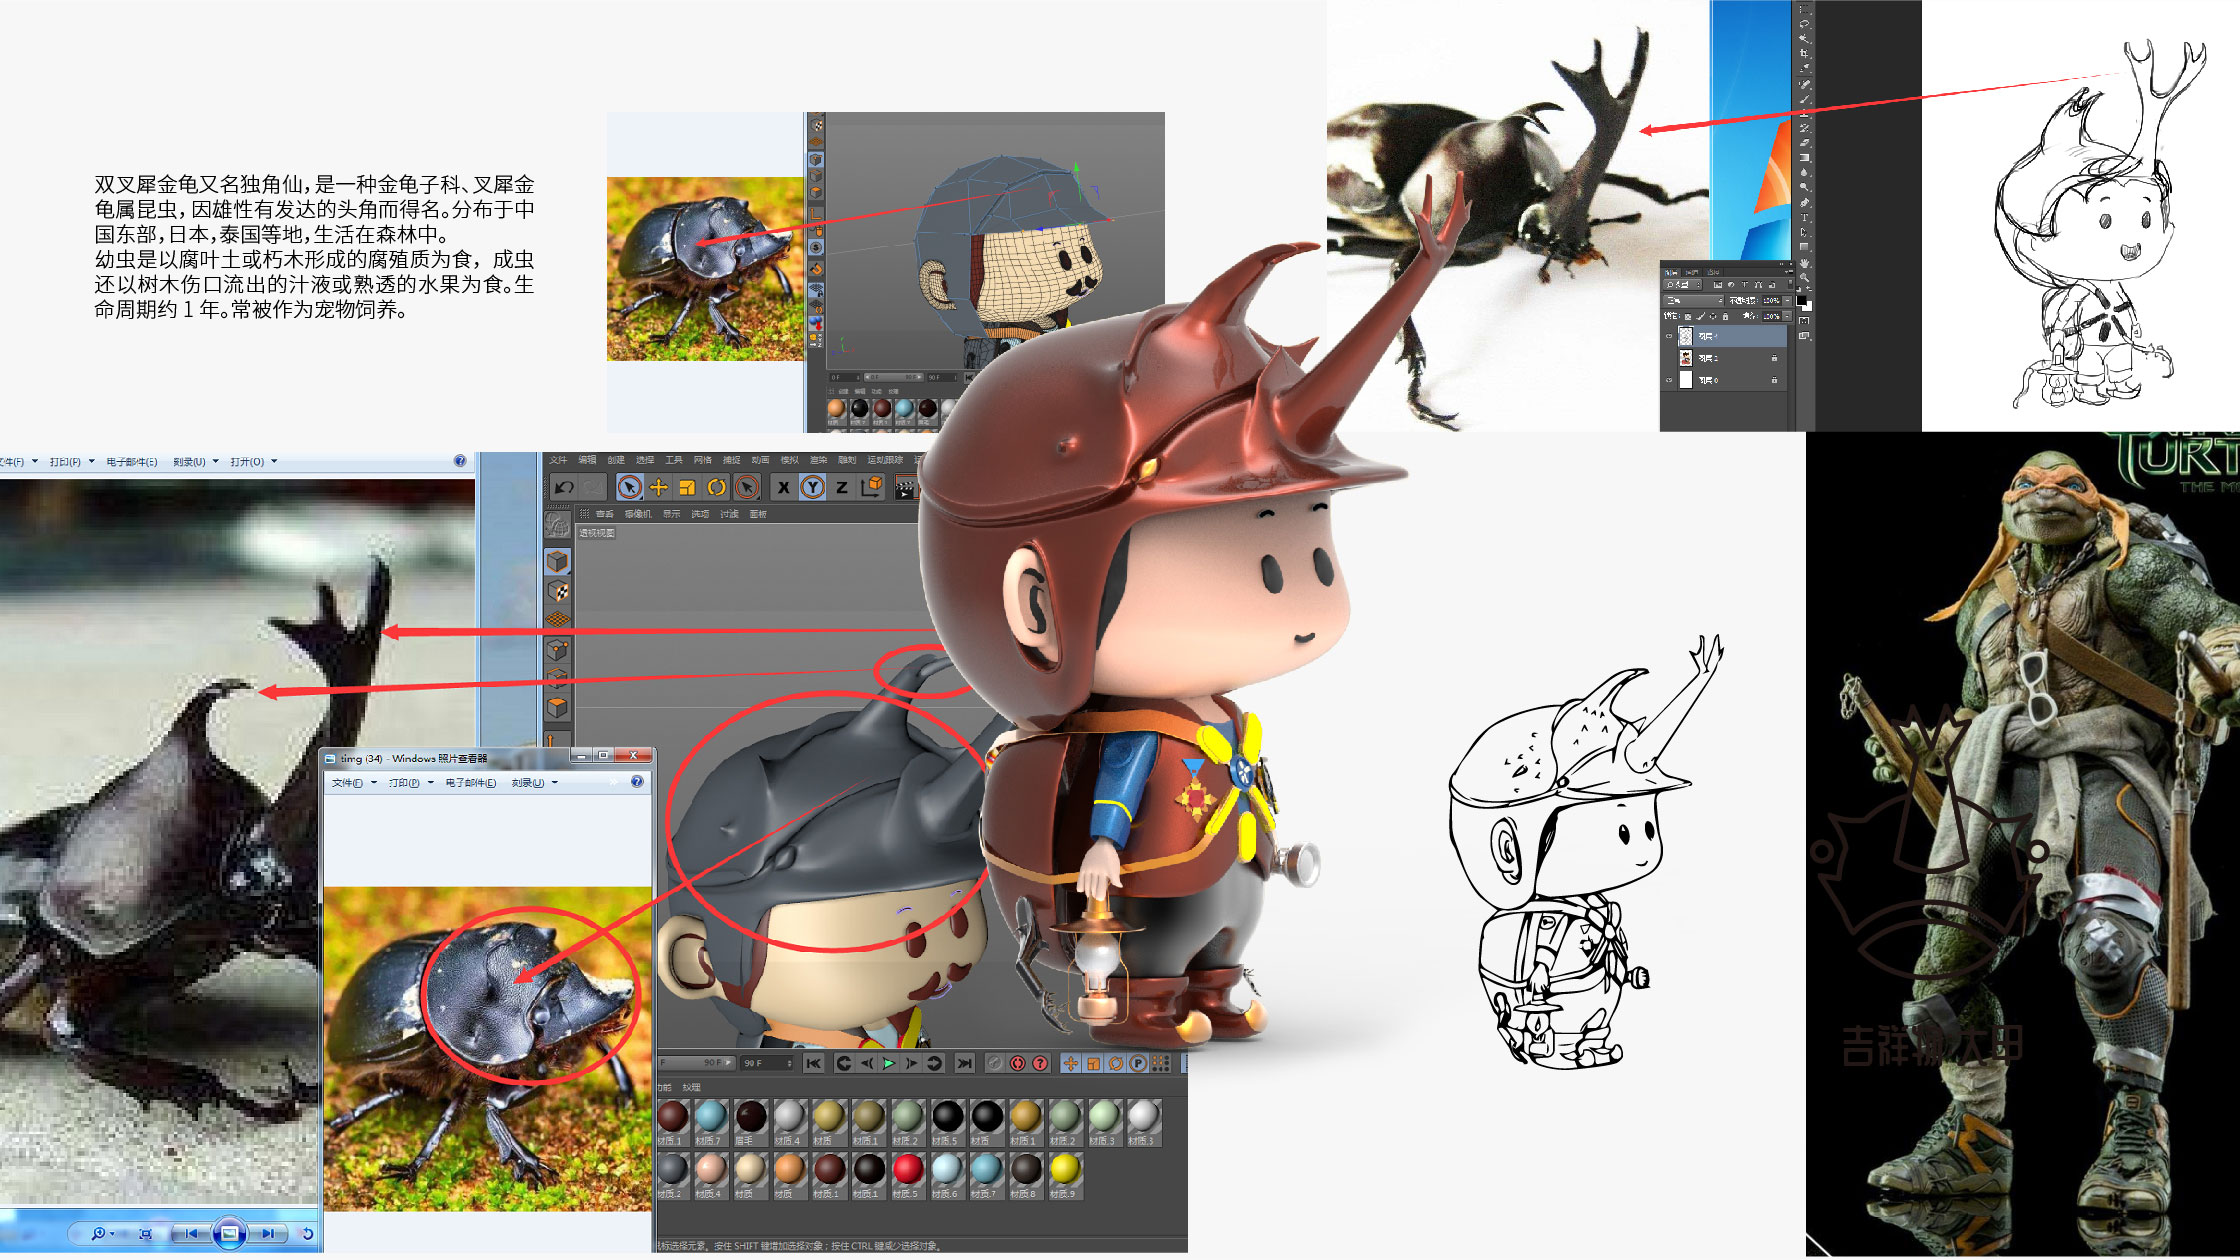The image size is (2240, 1260).
Task: Jump to timeline start button
Action: tap(813, 1063)
